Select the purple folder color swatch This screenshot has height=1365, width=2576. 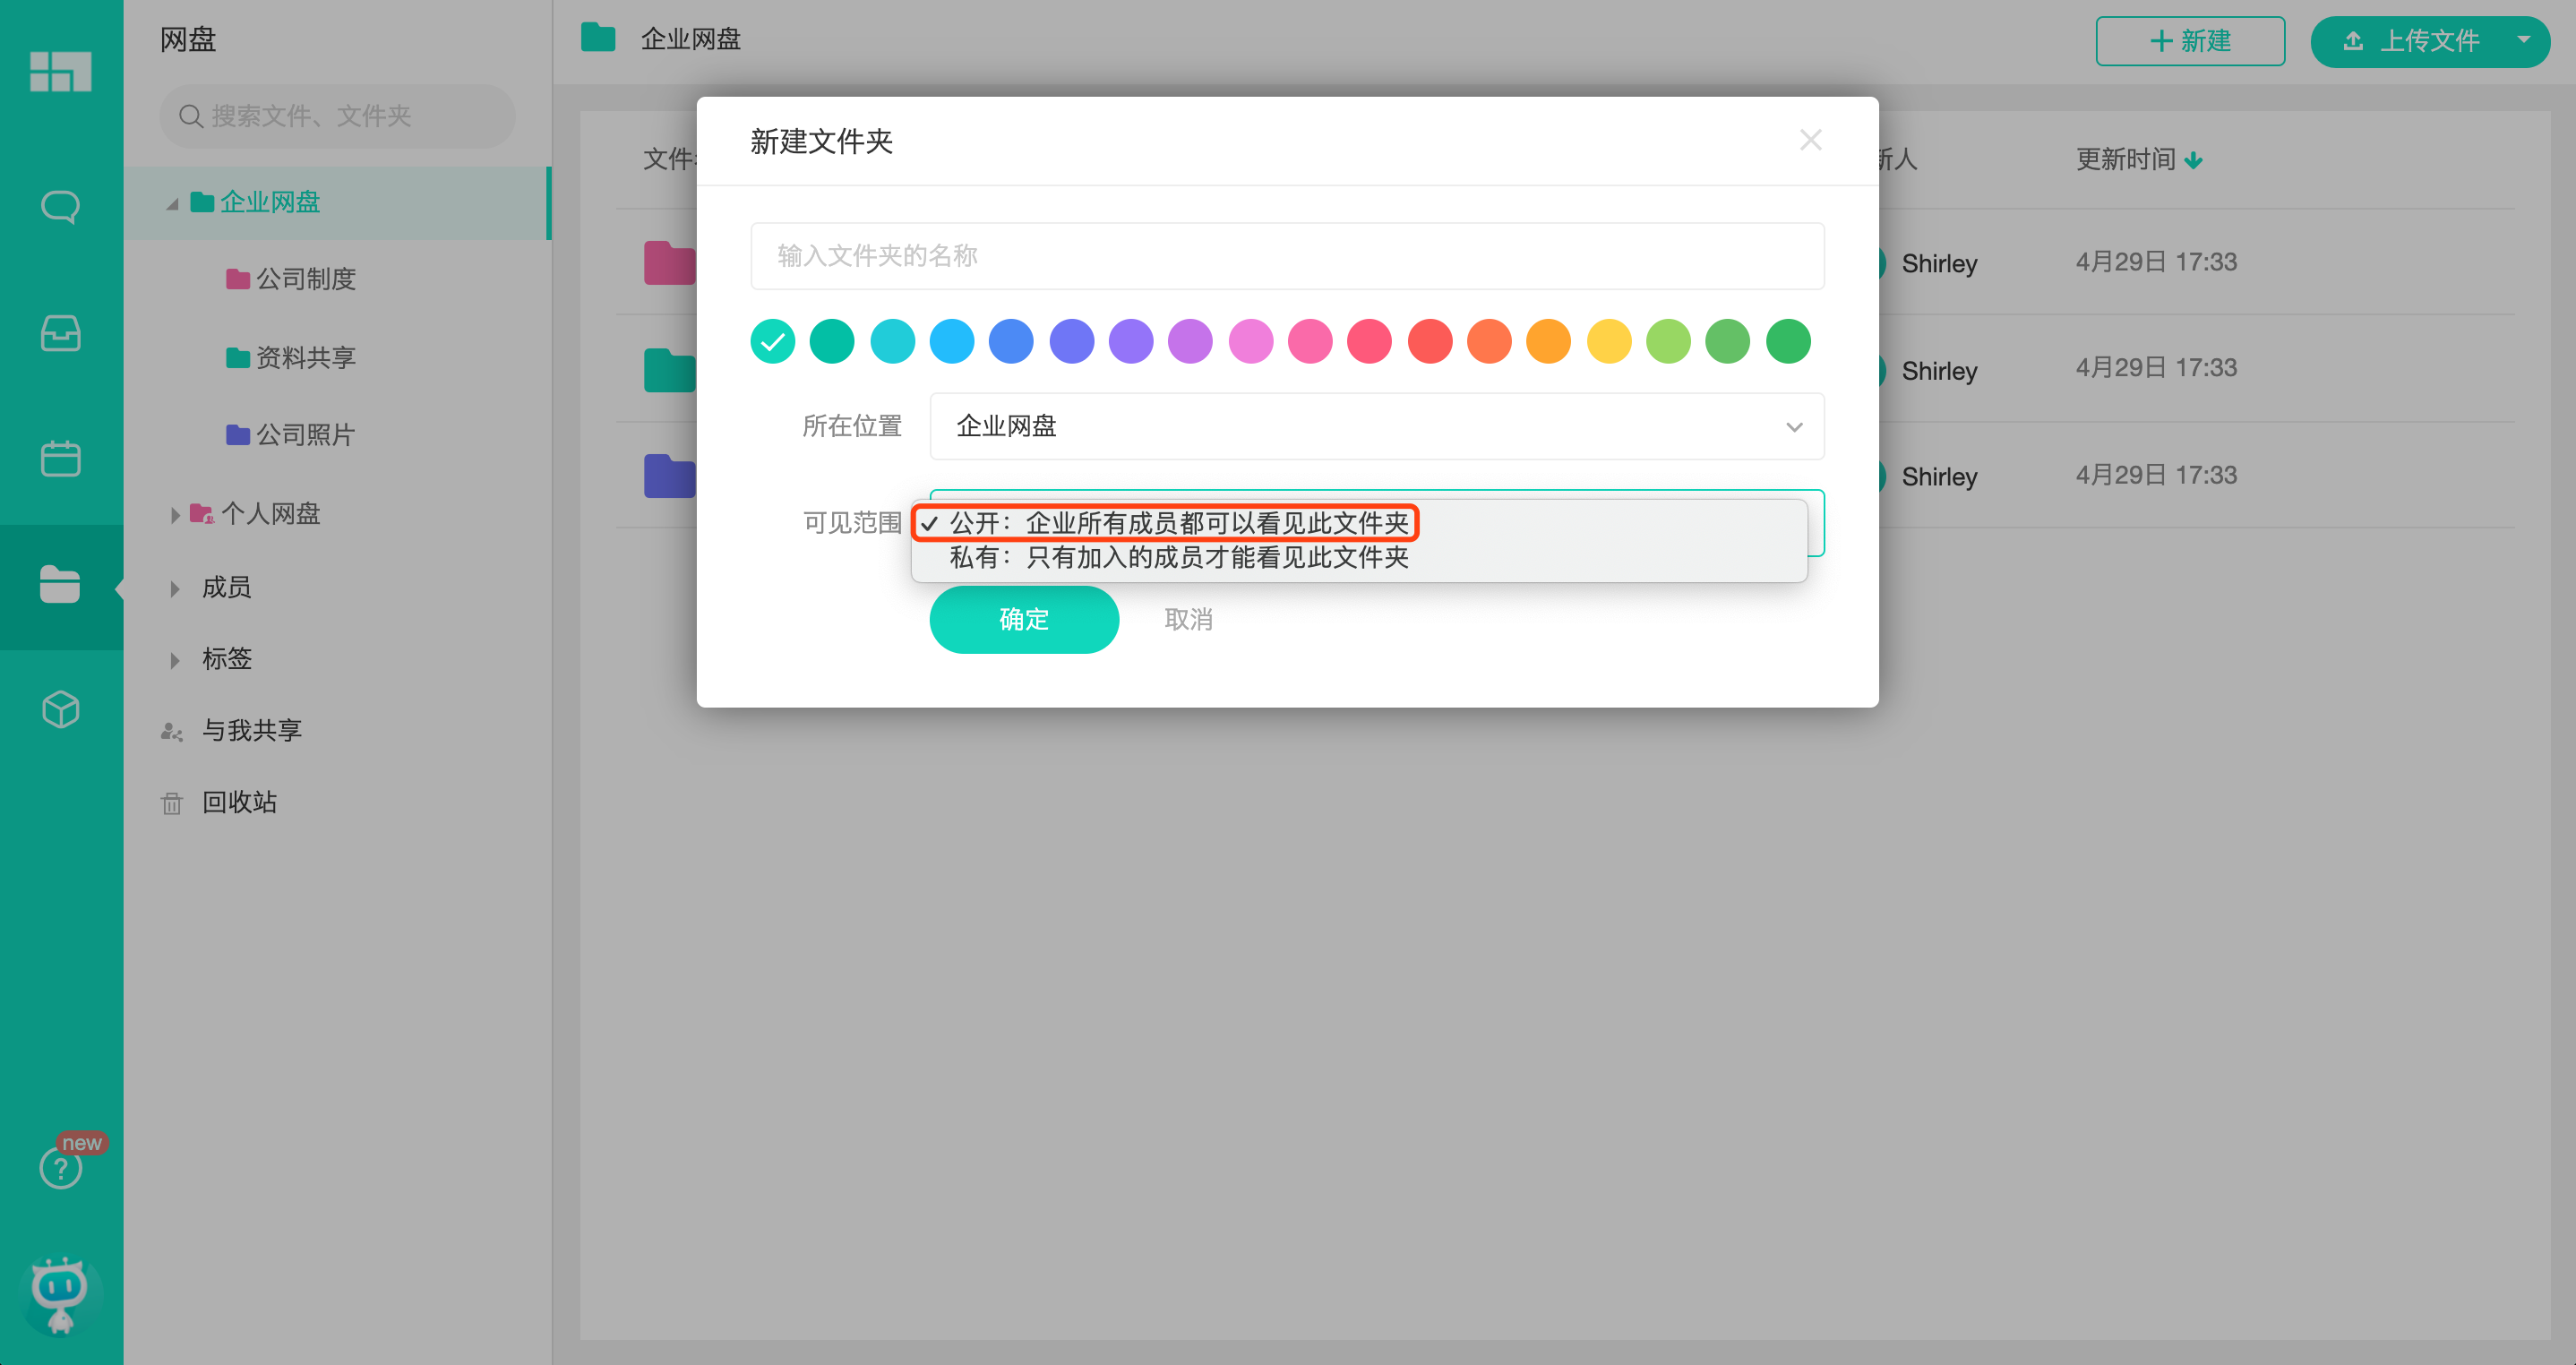(1131, 341)
